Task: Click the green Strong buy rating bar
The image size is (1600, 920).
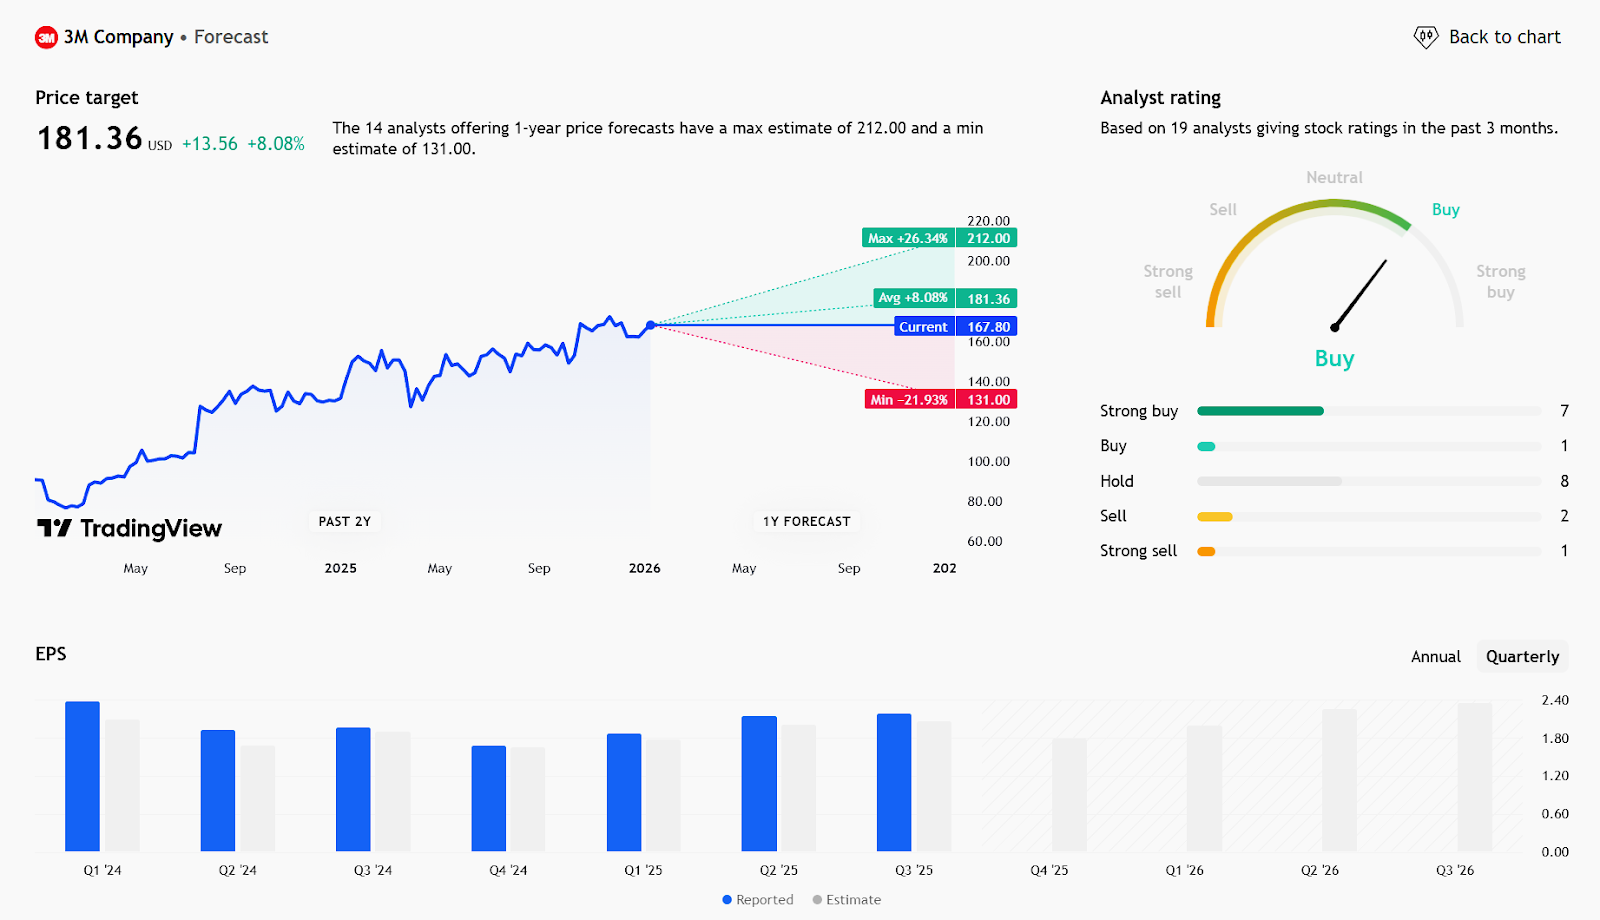Action: coord(1260,411)
